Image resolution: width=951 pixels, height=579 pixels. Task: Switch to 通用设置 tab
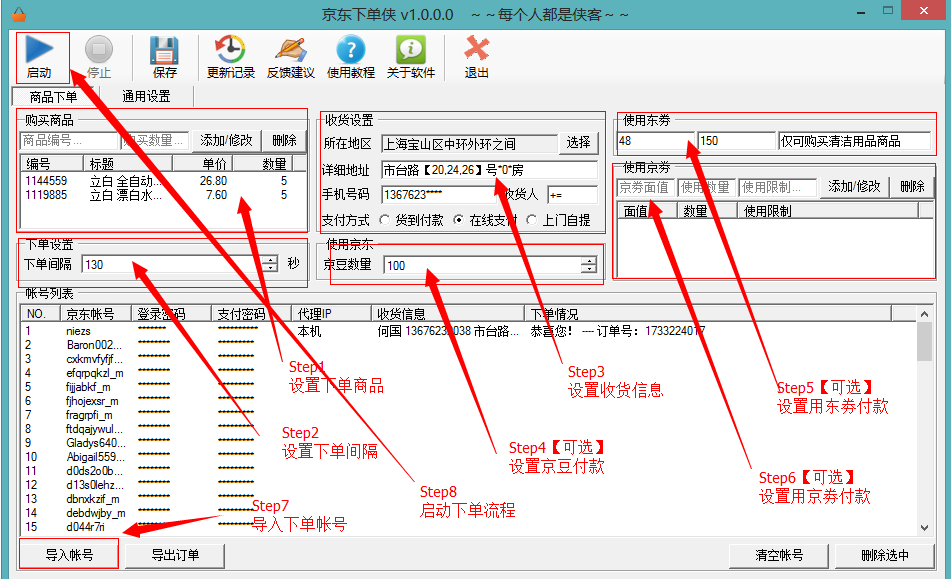[146, 96]
